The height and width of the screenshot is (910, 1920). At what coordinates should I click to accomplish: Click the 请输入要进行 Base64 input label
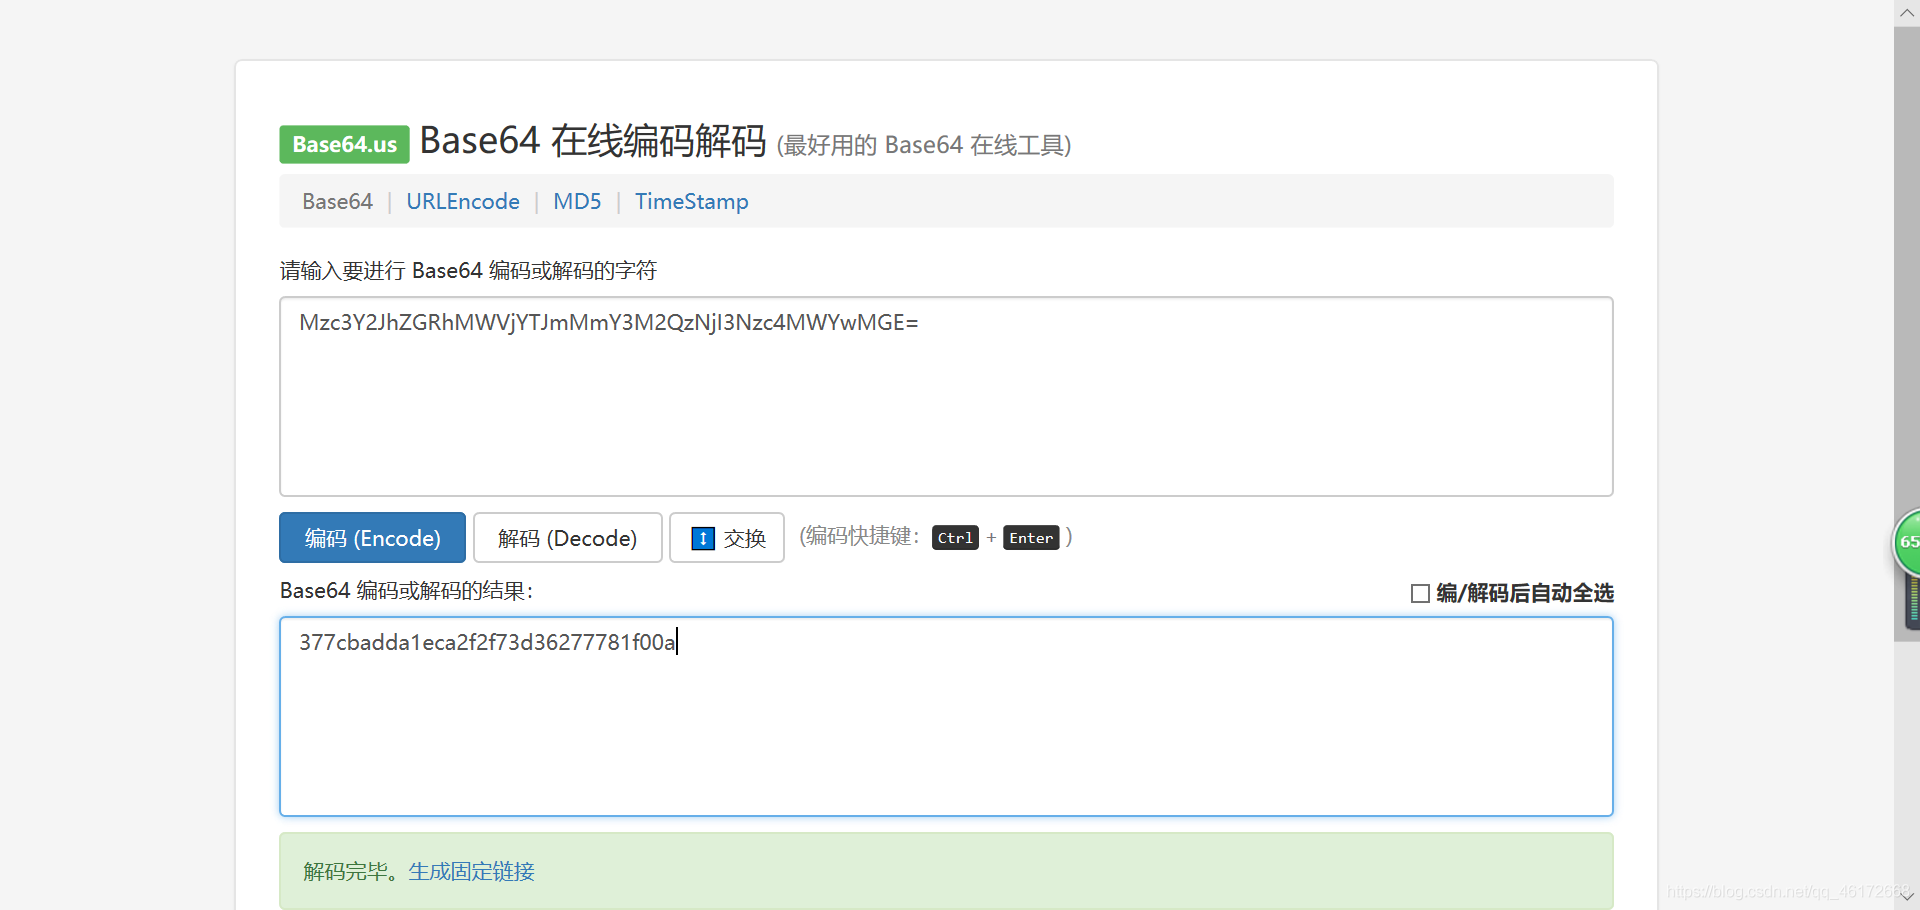point(468,271)
